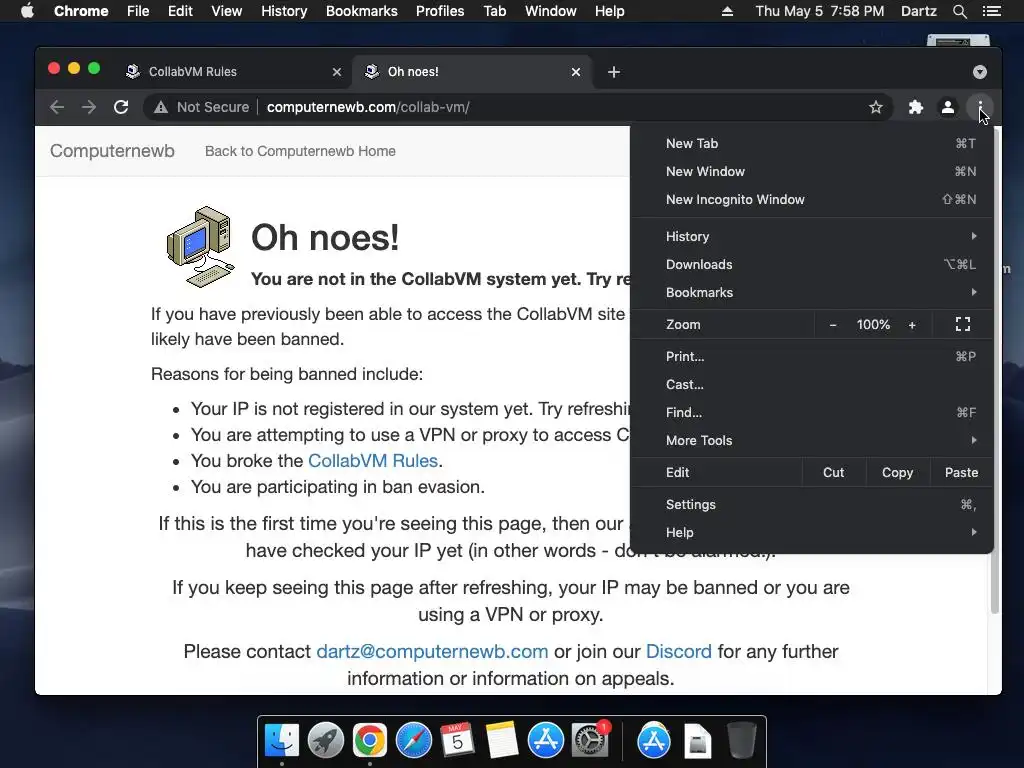The height and width of the screenshot is (768, 1024).
Task: Choose New Tab from the Chrome menu
Action: [812, 144]
